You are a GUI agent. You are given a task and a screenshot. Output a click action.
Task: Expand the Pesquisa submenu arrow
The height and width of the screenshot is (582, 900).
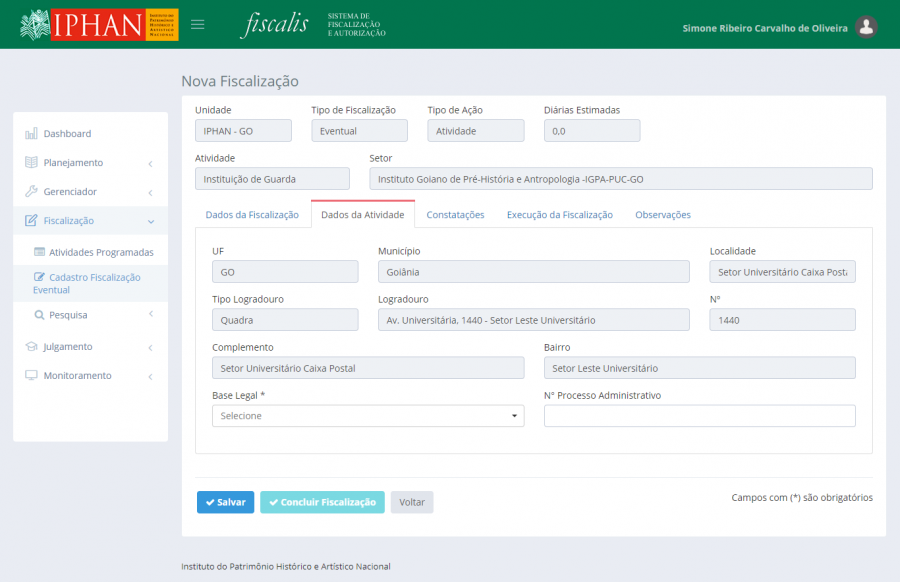150,314
